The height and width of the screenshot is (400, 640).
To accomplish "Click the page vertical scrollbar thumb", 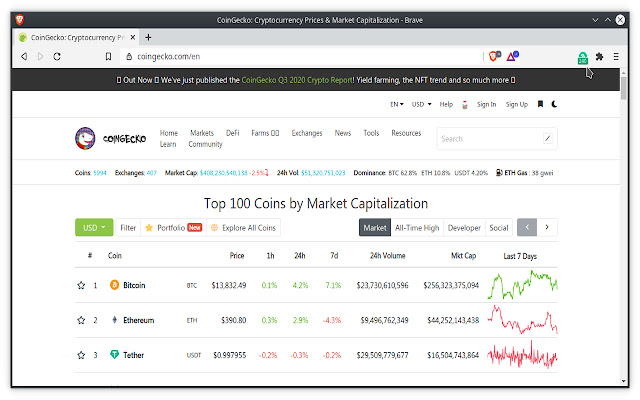I will click(623, 88).
